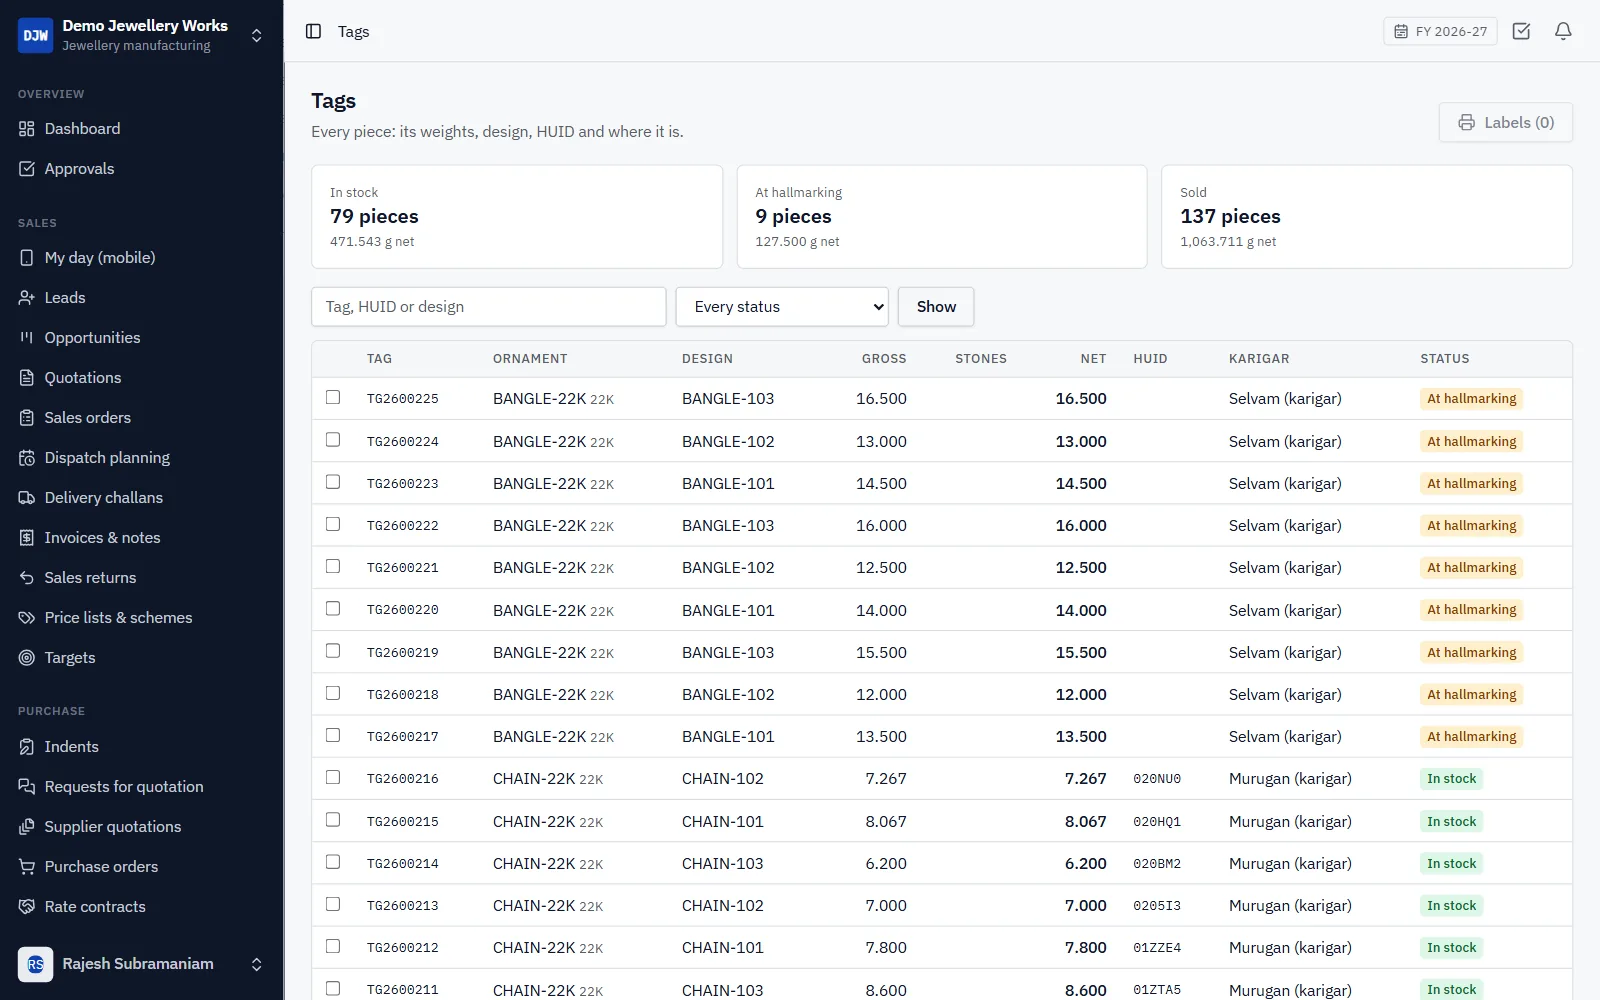Click the Dashboard icon in sidebar
The image size is (1600, 1000).
click(x=27, y=129)
